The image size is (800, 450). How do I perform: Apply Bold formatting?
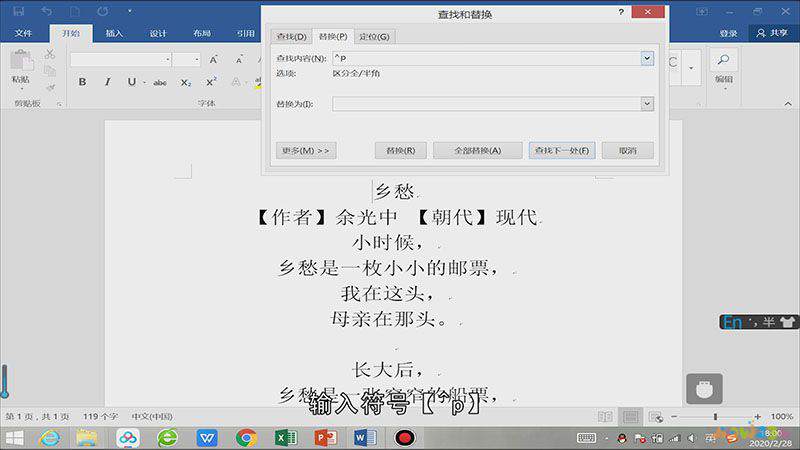pos(82,82)
